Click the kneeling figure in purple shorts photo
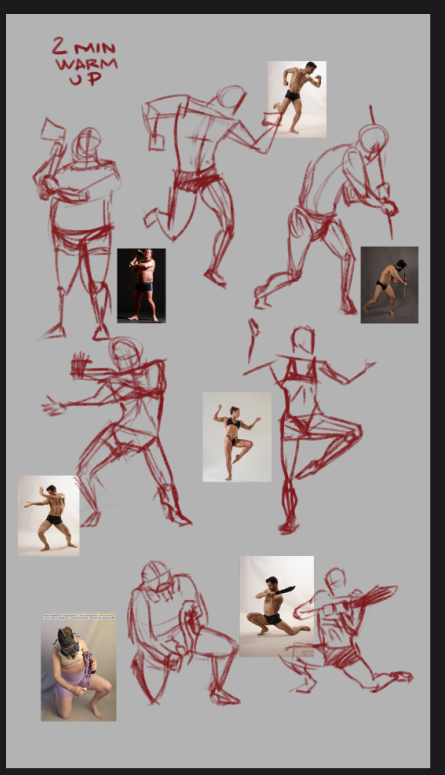445x775 pixels. coord(79,667)
